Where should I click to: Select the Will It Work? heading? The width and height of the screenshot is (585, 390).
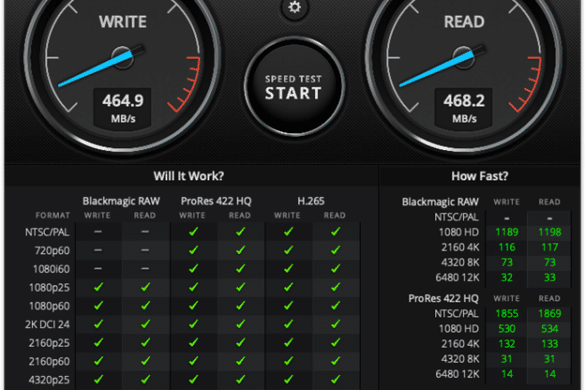(x=189, y=176)
